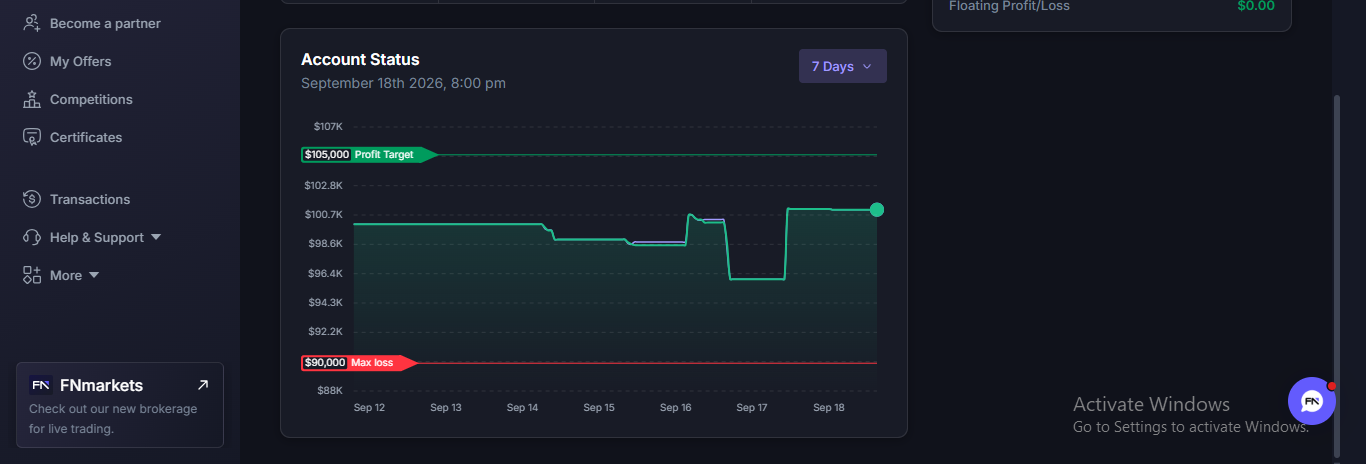
Task: Open the FNmarkets brokerage promo card
Action: pyautogui.click(x=120, y=405)
